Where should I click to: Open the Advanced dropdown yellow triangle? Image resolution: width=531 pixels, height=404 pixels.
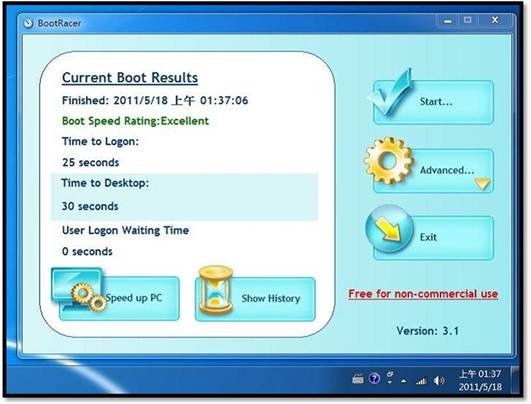click(482, 184)
